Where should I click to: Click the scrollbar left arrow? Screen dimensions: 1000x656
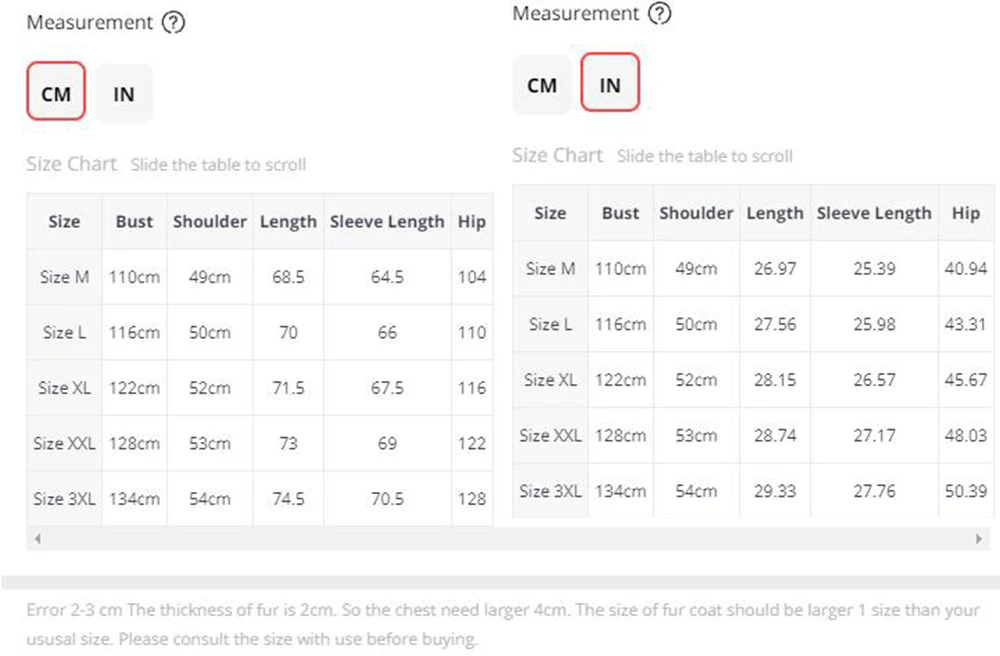(x=38, y=539)
